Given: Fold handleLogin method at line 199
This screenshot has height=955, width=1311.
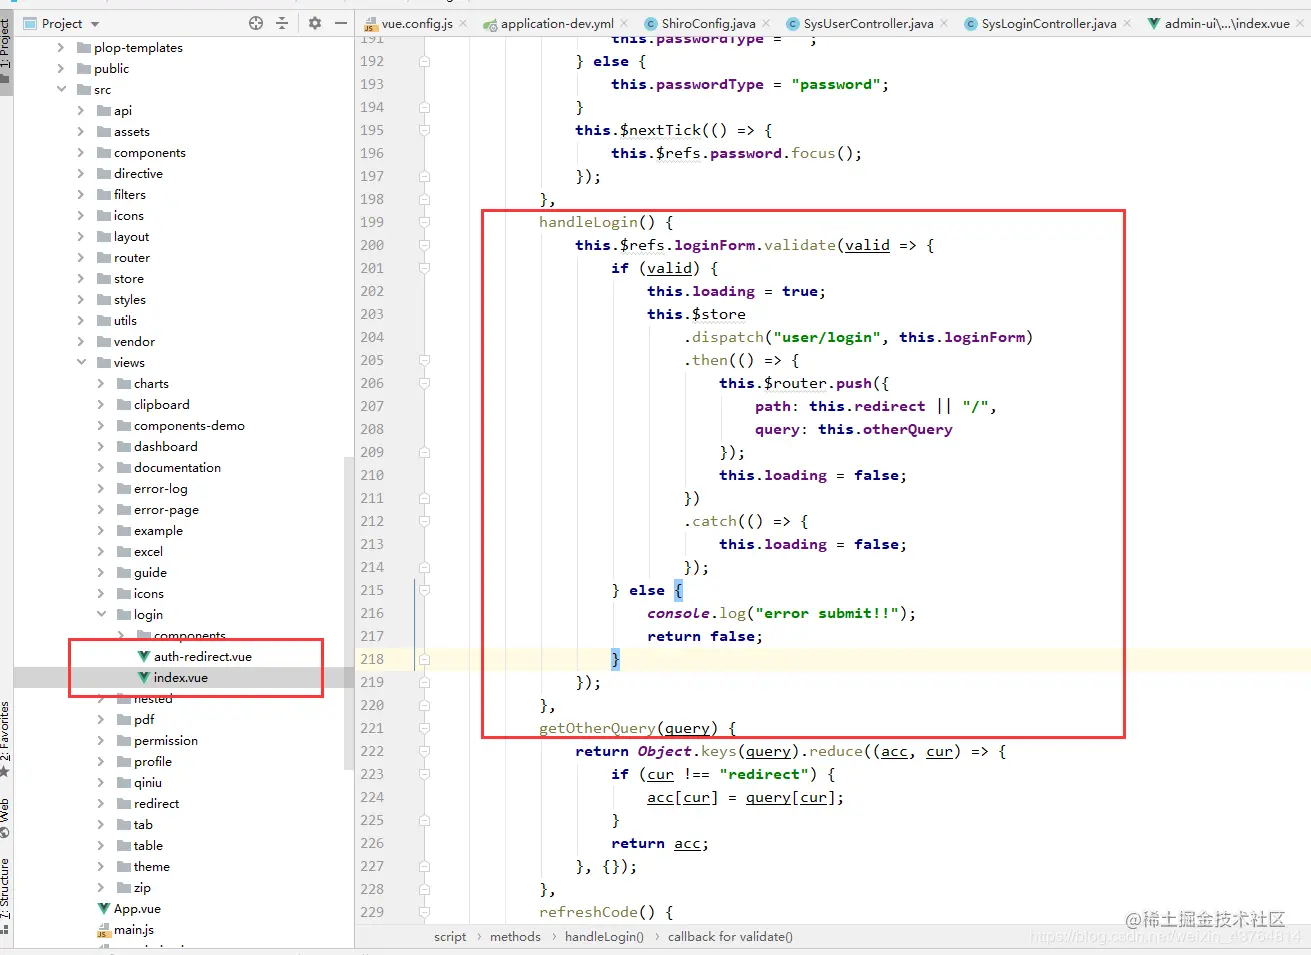Looking at the screenshot, I should point(424,222).
